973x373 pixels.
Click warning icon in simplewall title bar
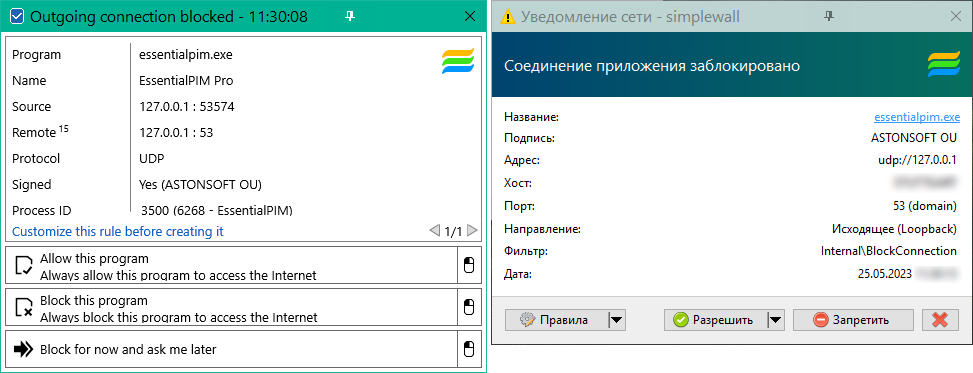click(x=509, y=17)
